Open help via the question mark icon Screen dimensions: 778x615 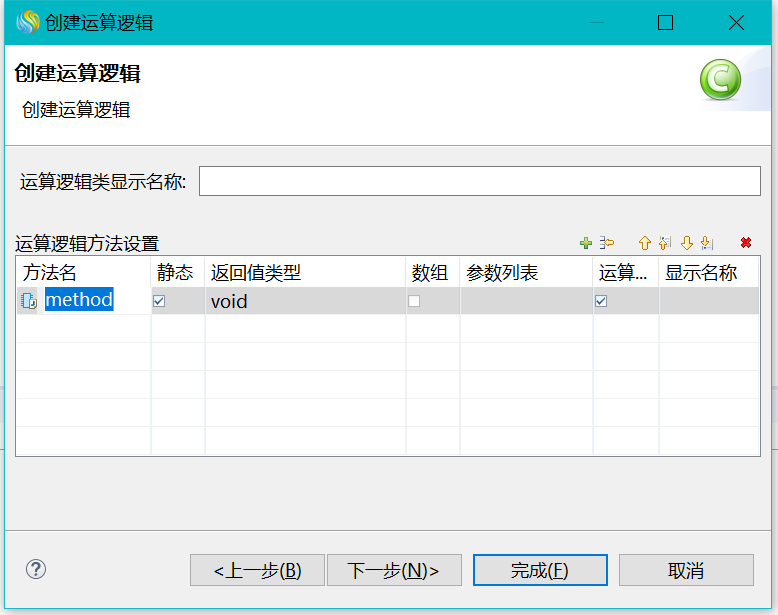click(36, 569)
